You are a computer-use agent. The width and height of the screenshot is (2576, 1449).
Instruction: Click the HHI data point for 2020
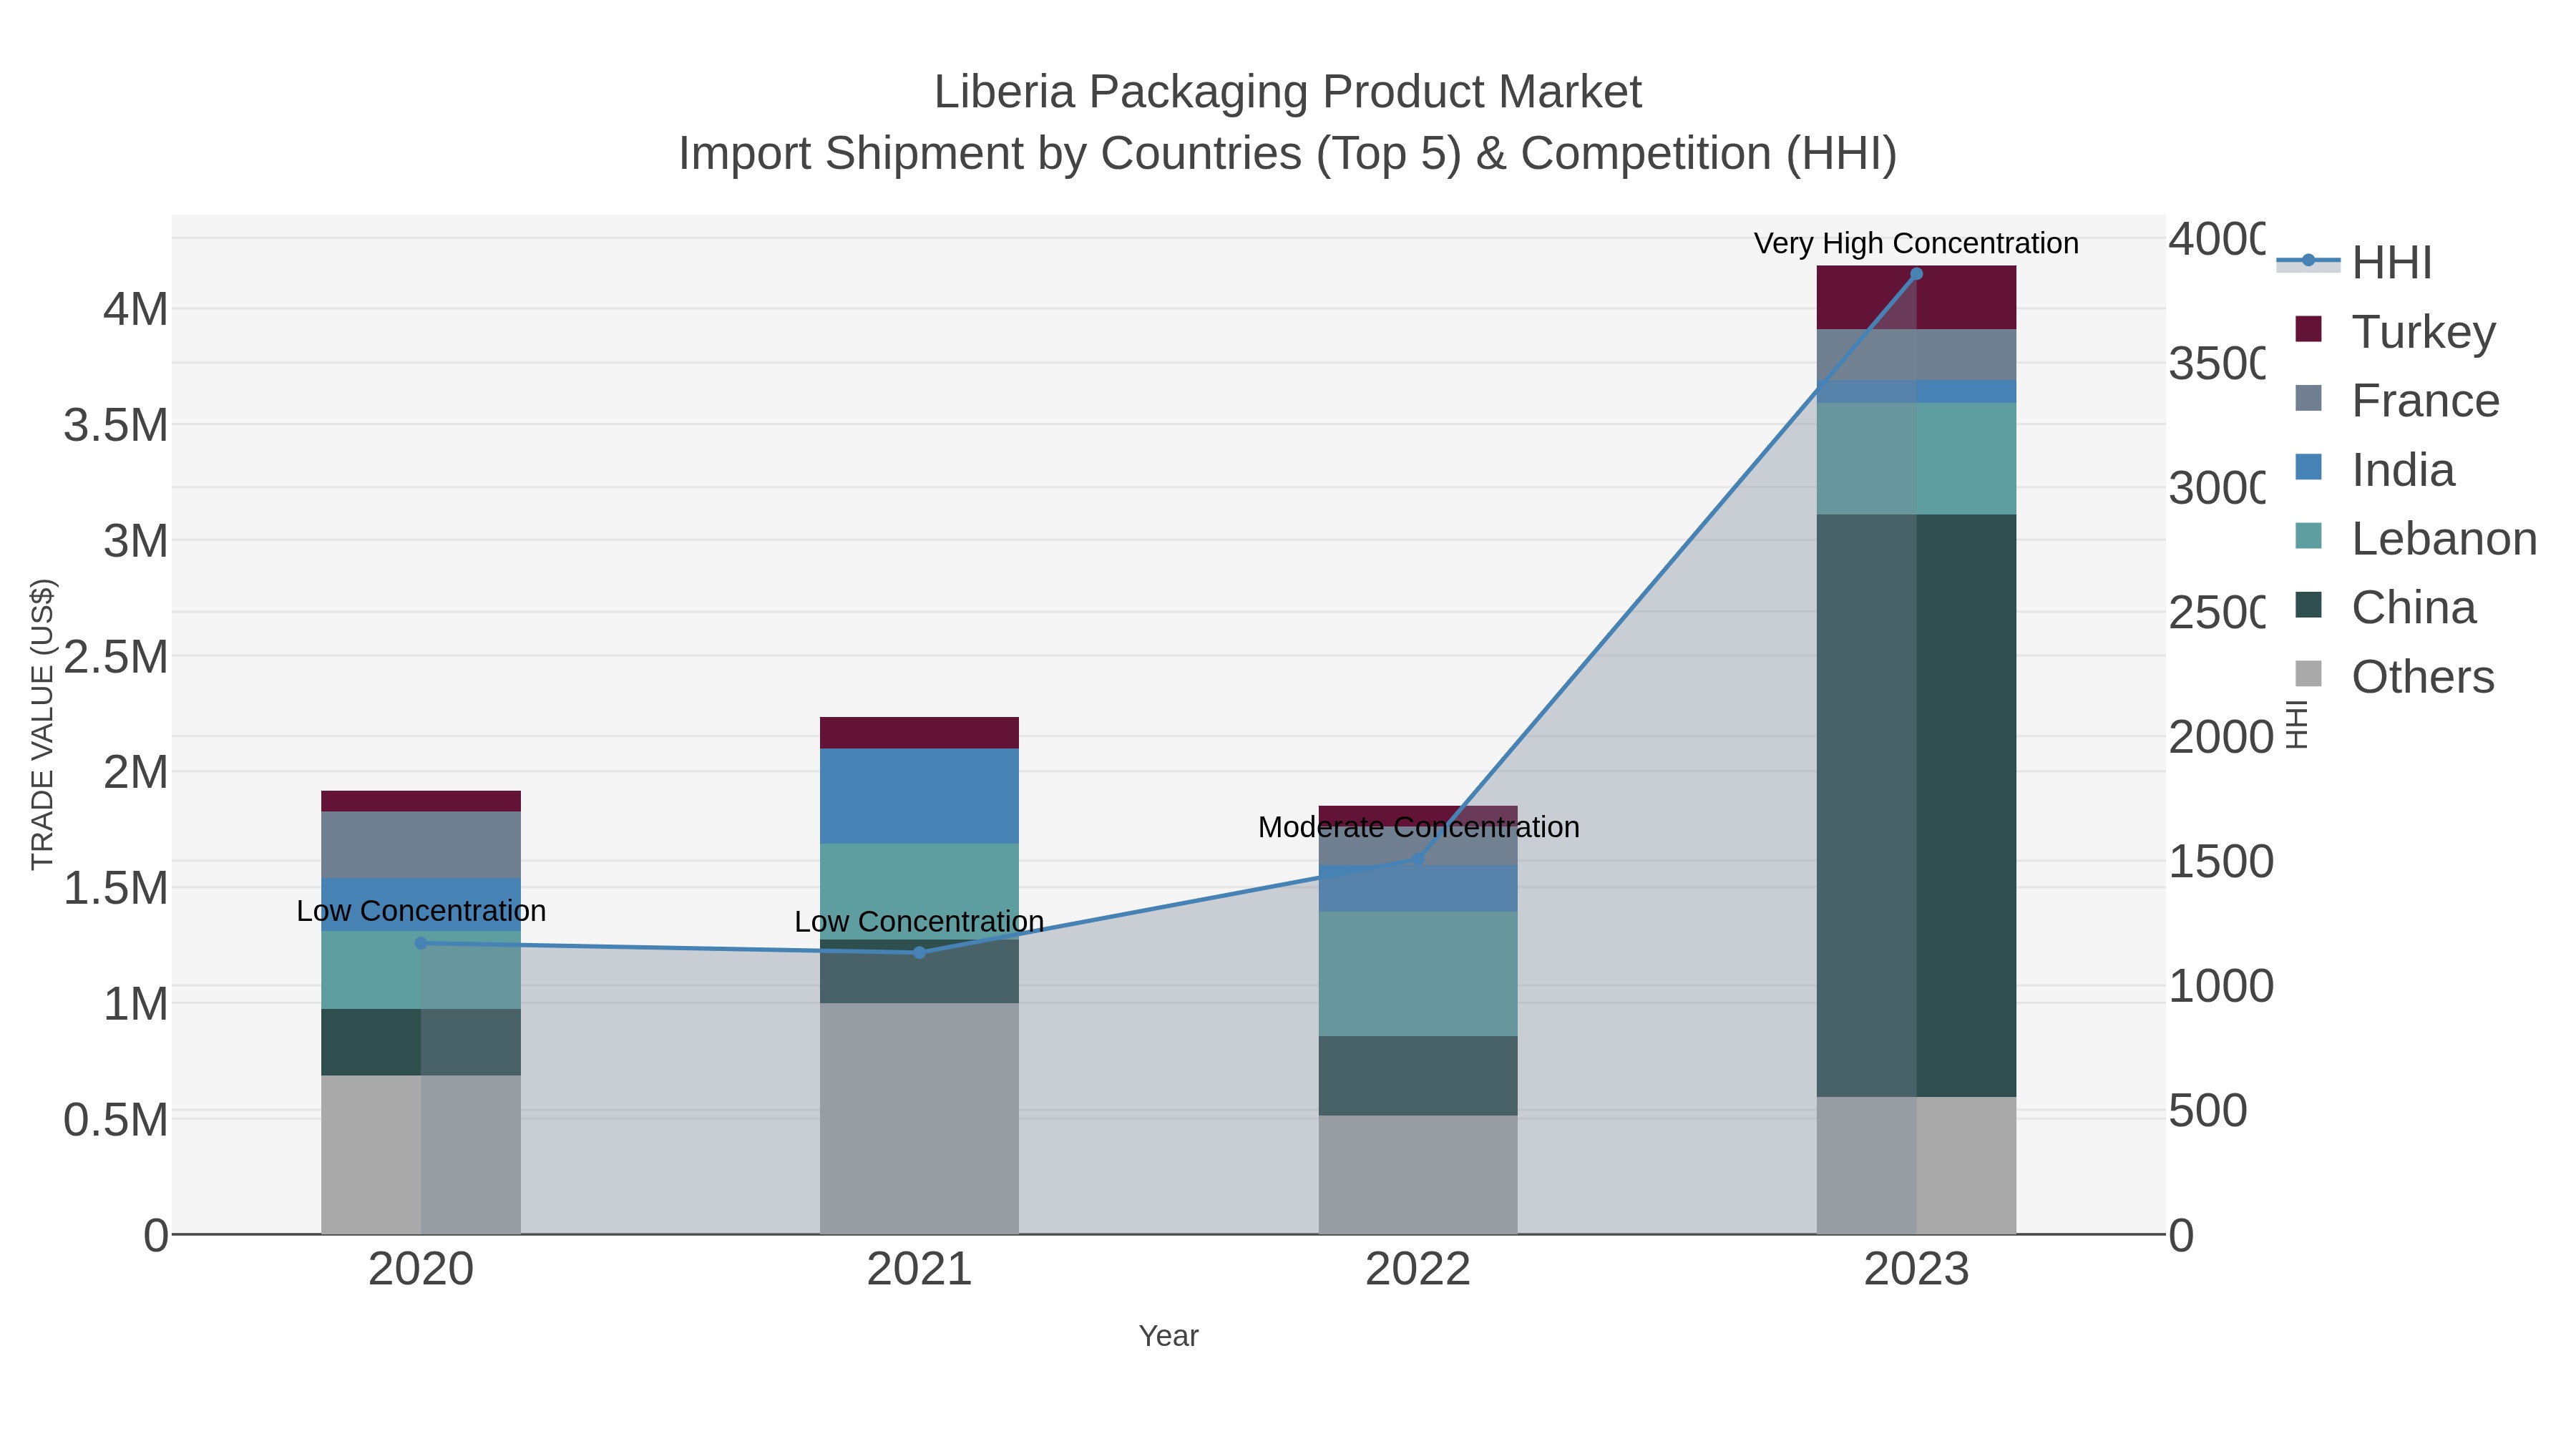click(x=421, y=943)
